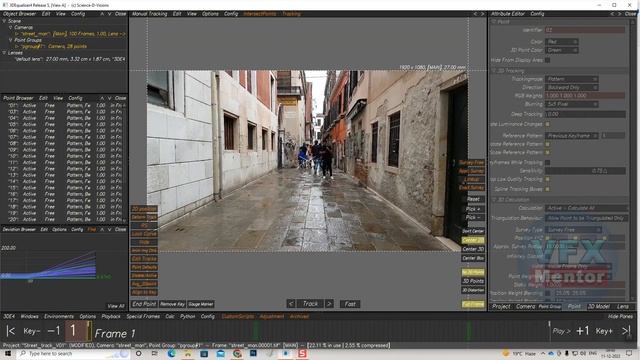Viewport: 640px width, 360px height.
Task: Click the End Point button
Action: (144, 304)
